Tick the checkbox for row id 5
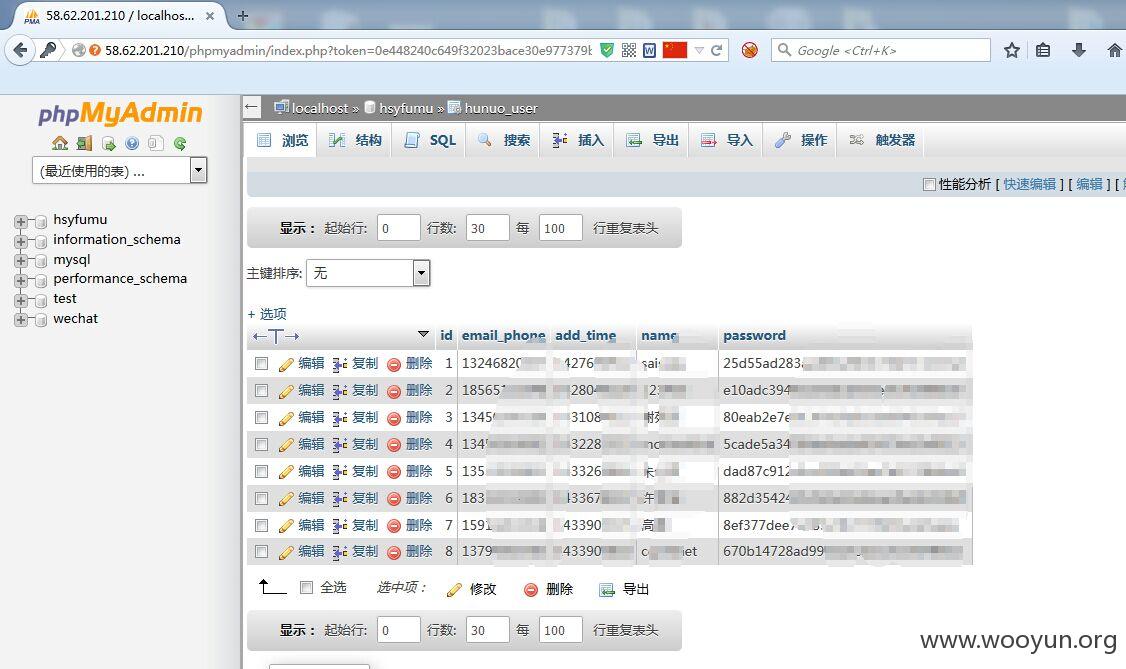This screenshot has height=669, width=1126. [261, 472]
